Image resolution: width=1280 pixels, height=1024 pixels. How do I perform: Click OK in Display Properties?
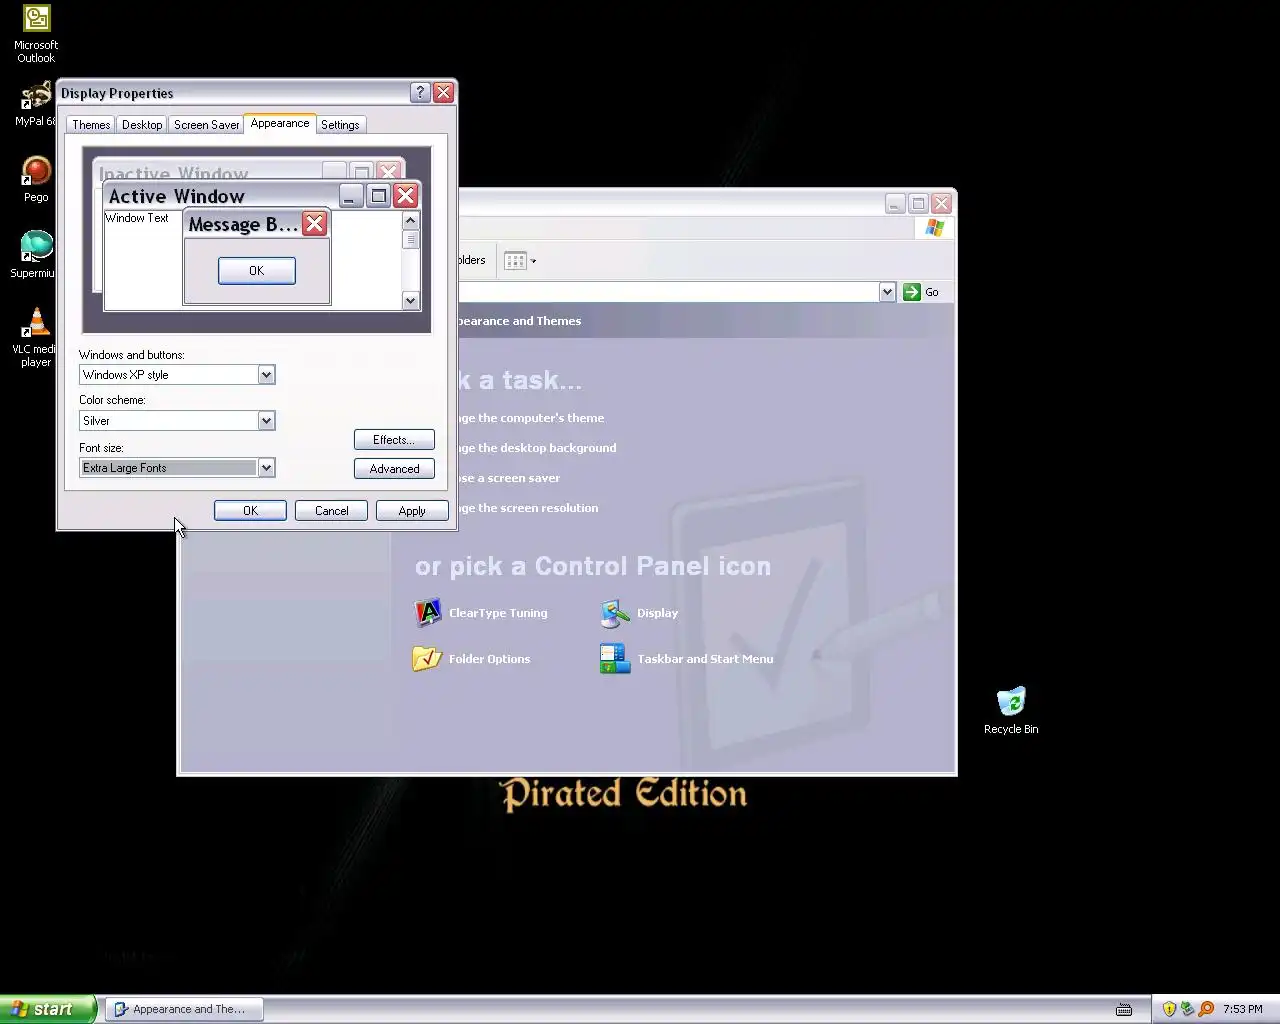point(250,511)
